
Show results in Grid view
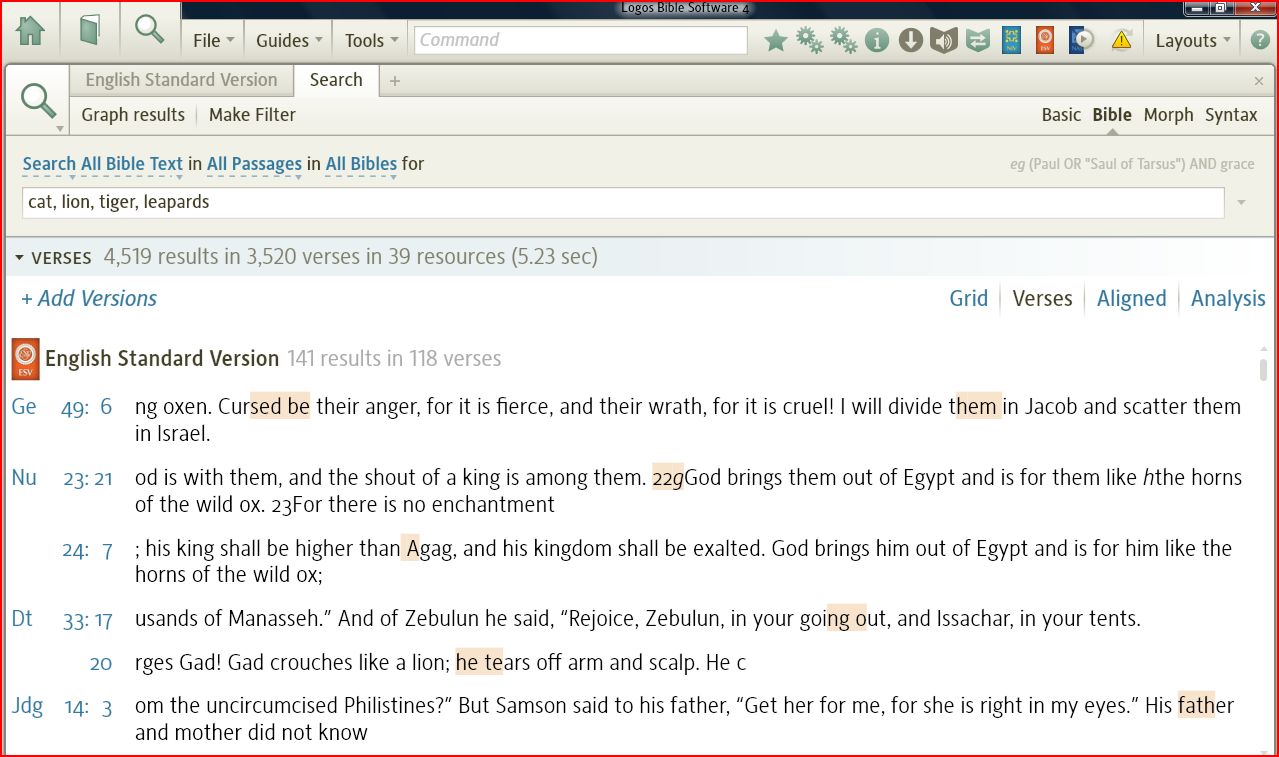(968, 298)
